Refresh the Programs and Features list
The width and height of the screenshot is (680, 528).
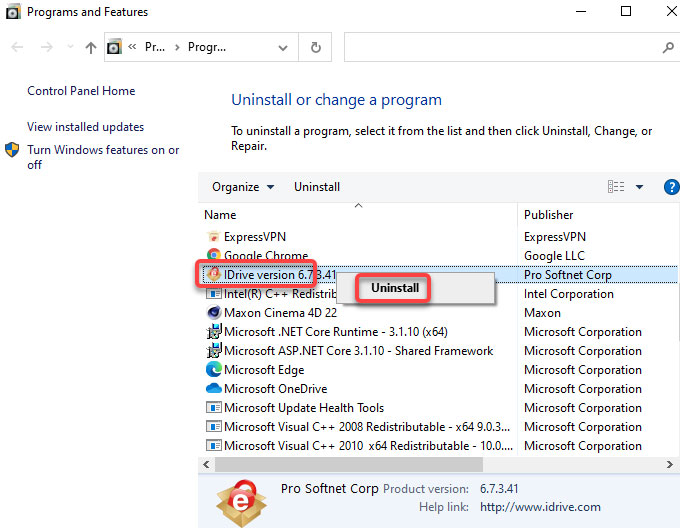(x=316, y=47)
